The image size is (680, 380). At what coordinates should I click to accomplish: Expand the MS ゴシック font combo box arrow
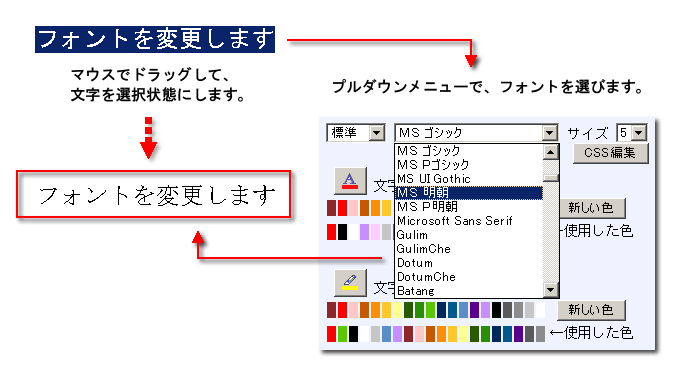(x=549, y=133)
